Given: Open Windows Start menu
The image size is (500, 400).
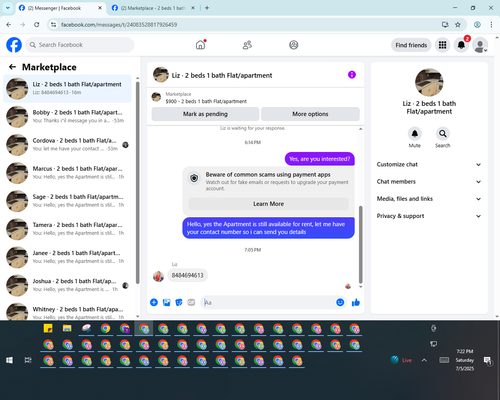Looking at the screenshot, I should pos(9,360).
